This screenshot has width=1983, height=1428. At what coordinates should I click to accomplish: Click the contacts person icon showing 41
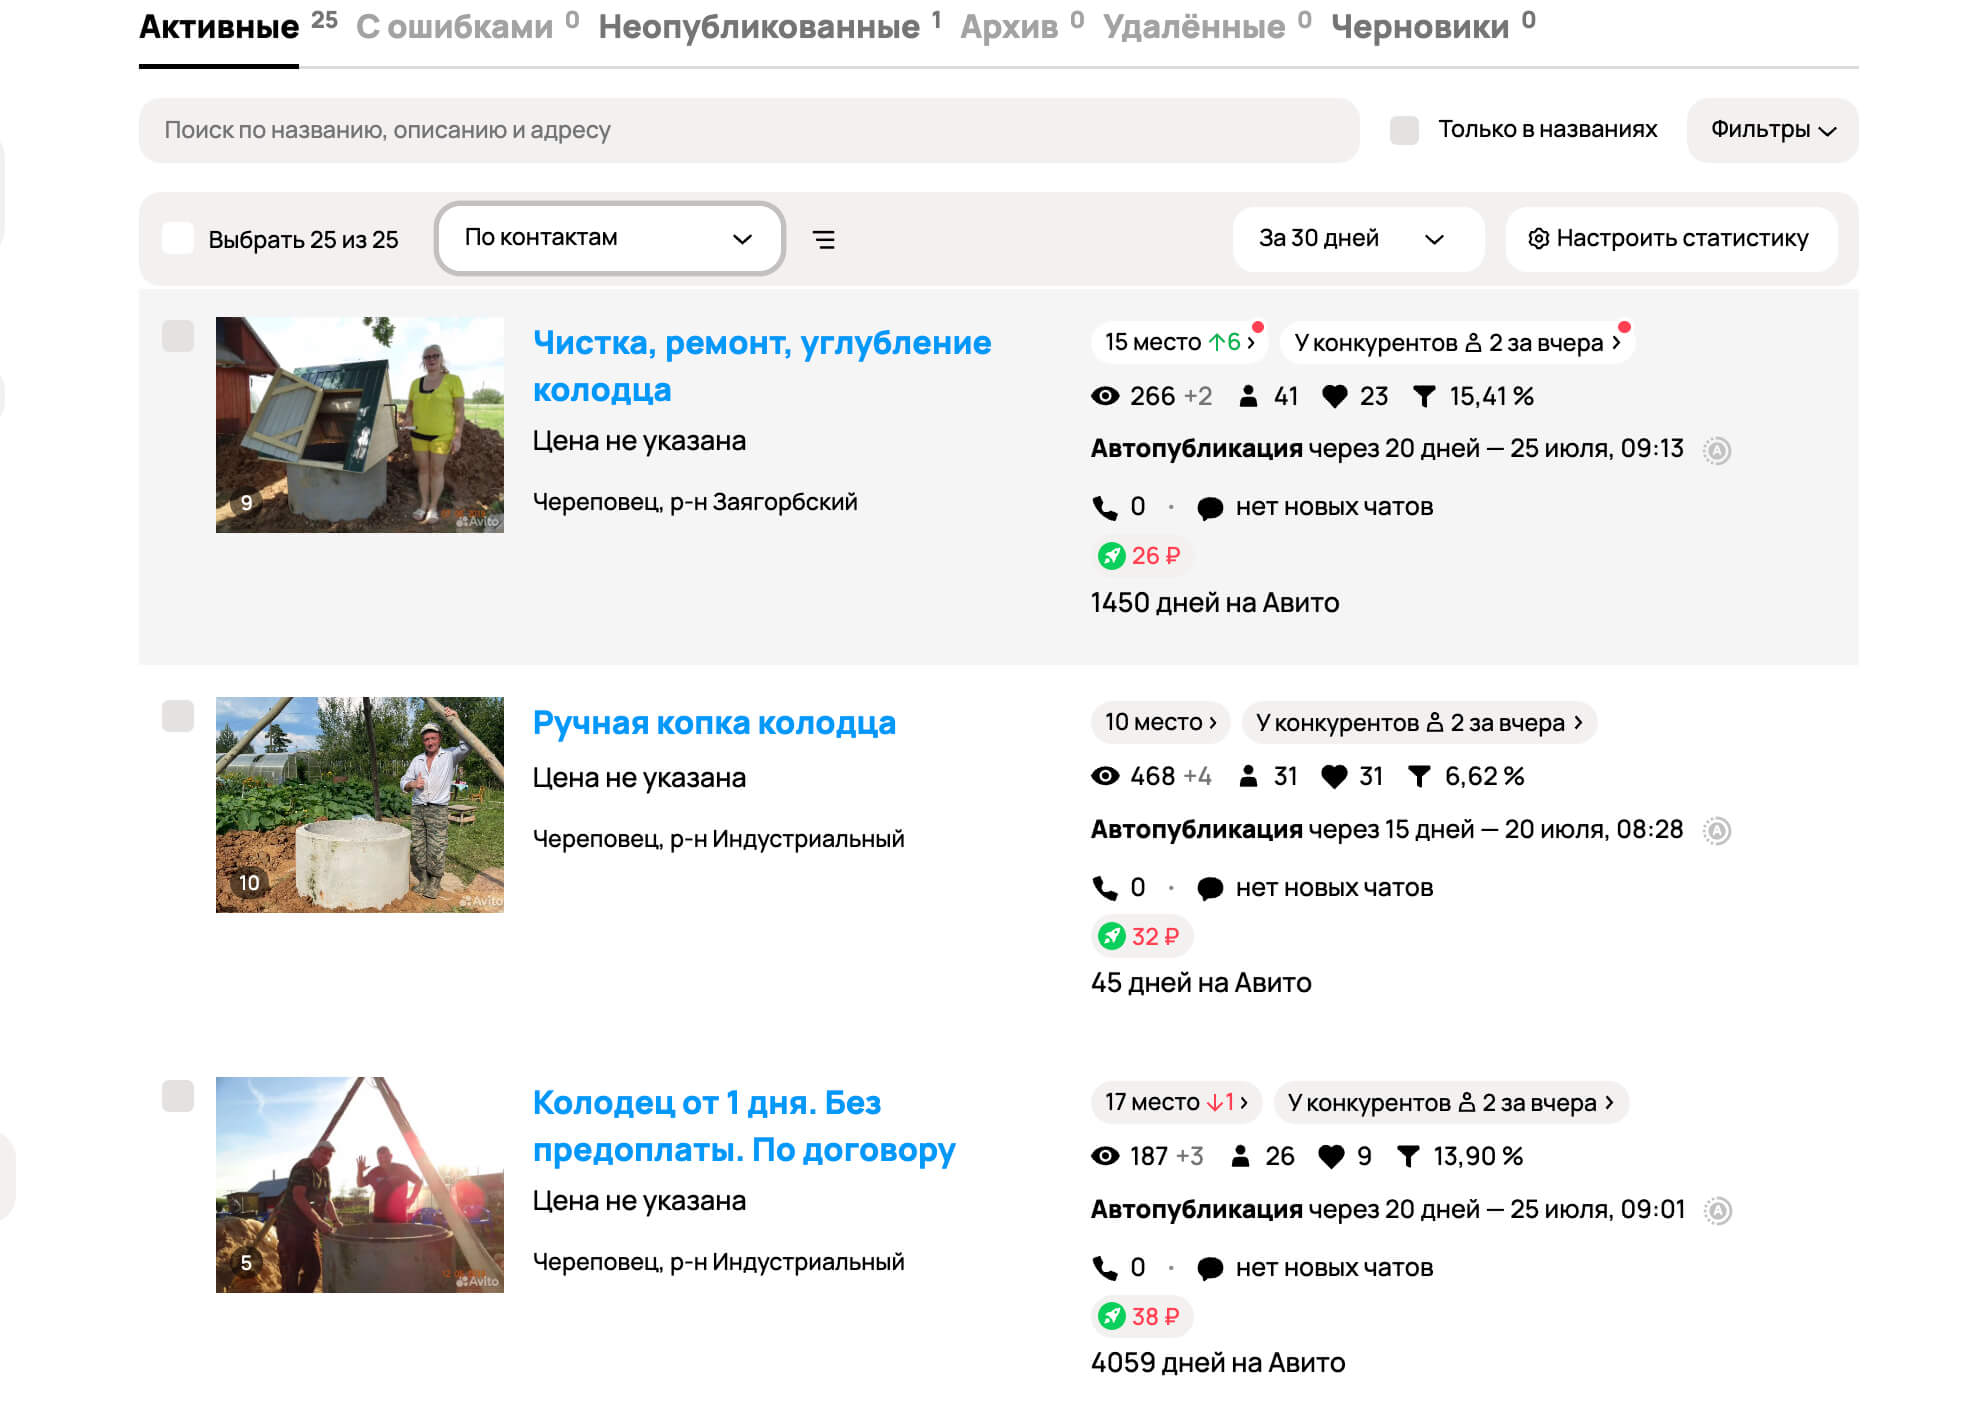(1248, 397)
